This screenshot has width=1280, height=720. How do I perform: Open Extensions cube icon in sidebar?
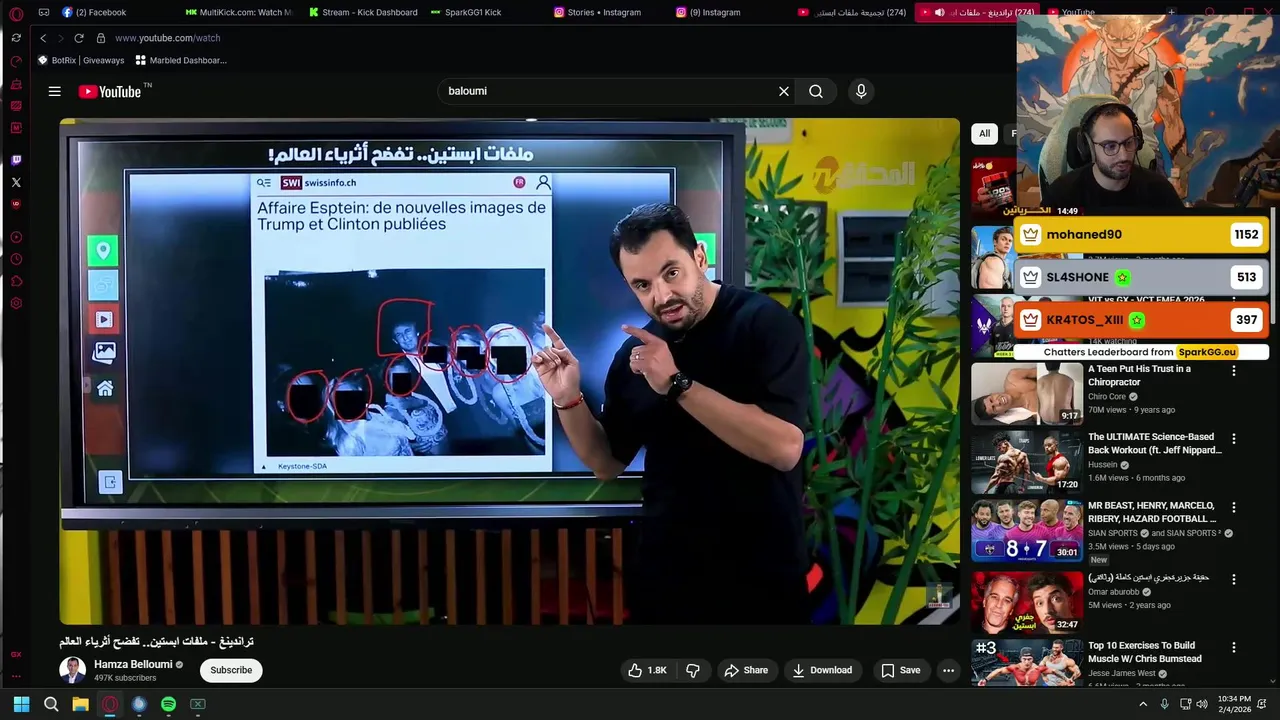click(x=16, y=281)
